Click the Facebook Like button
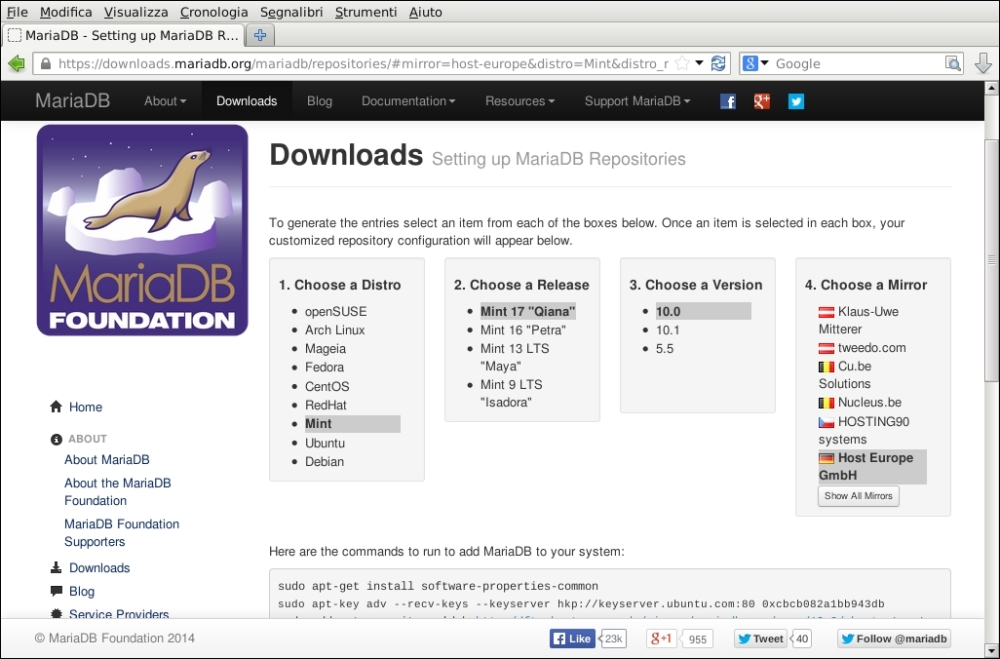Screen dimensions: 1000x659 tap(572, 638)
